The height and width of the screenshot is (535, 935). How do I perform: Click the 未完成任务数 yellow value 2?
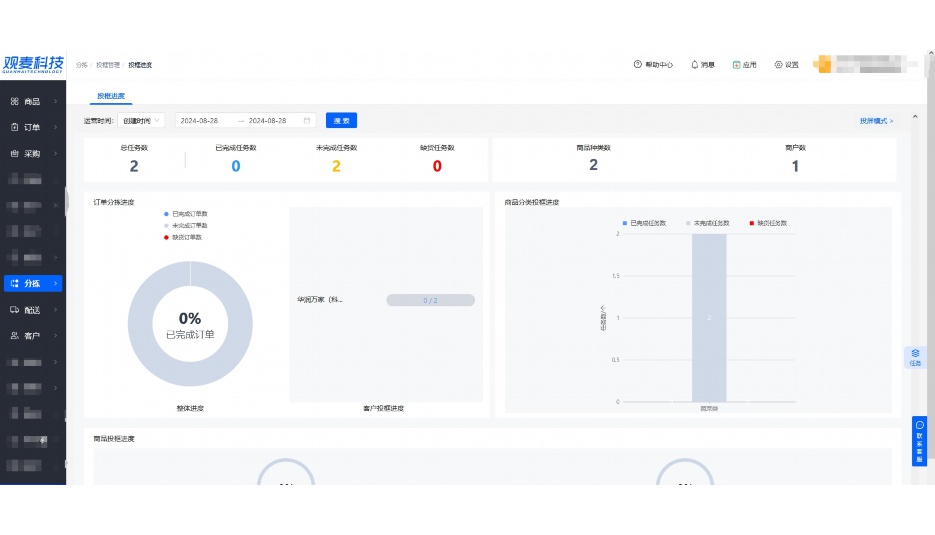pos(336,166)
